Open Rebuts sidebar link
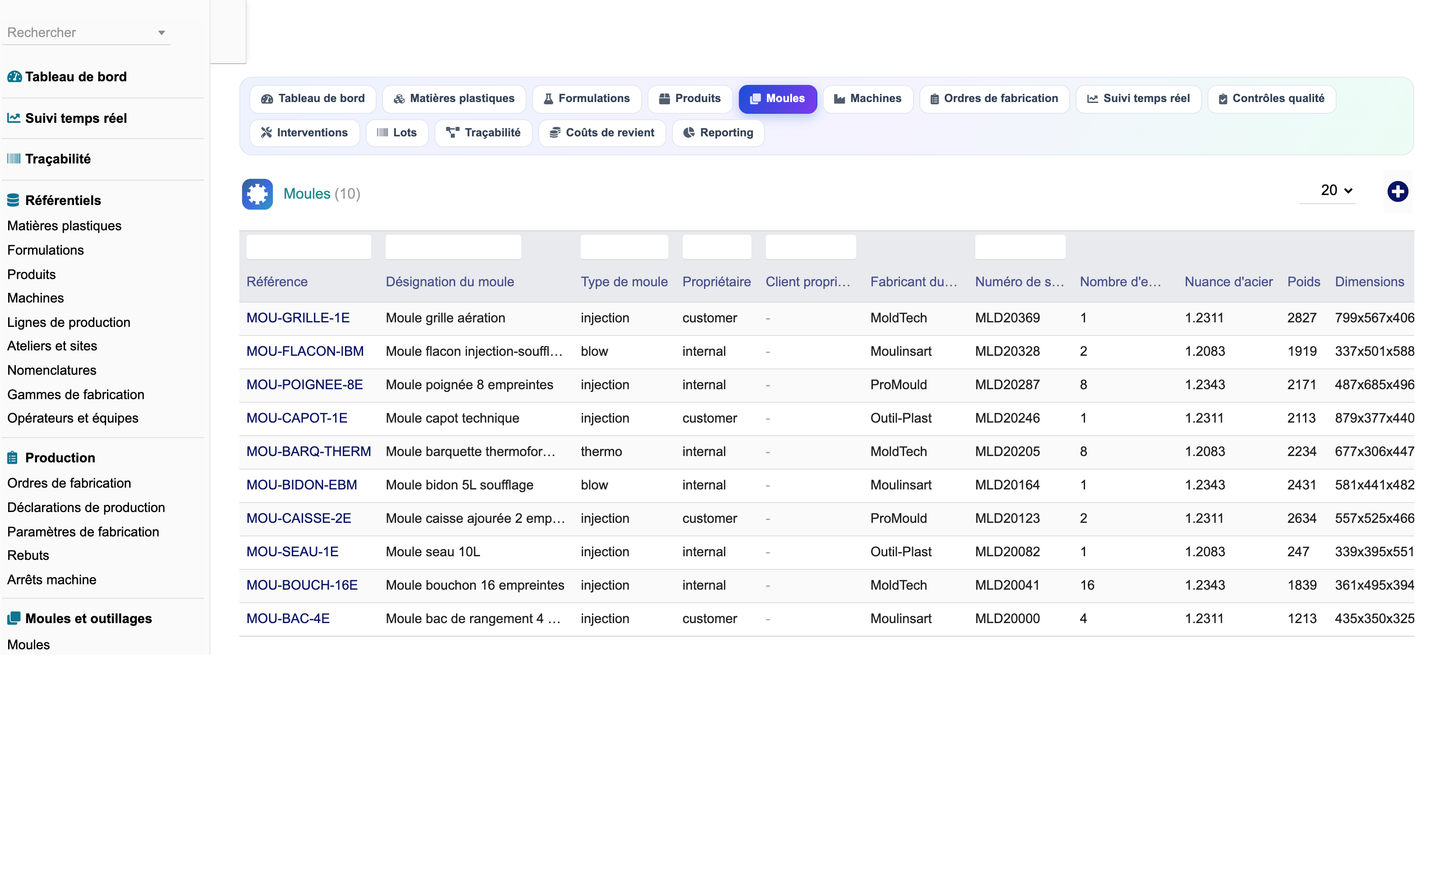The height and width of the screenshot is (894, 1445). pyautogui.click(x=28, y=556)
